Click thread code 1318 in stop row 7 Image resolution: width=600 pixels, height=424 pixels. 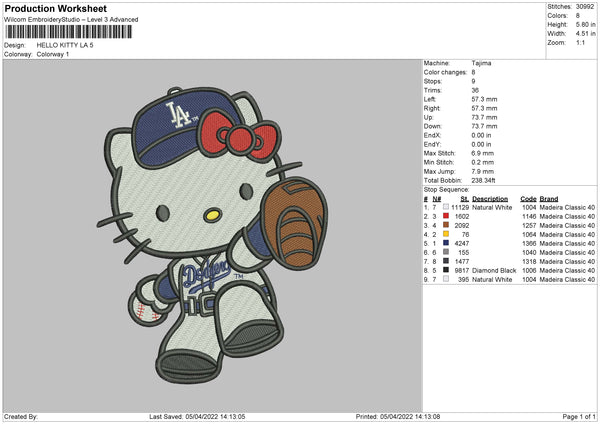pyautogui.click(x=529, y=261)
